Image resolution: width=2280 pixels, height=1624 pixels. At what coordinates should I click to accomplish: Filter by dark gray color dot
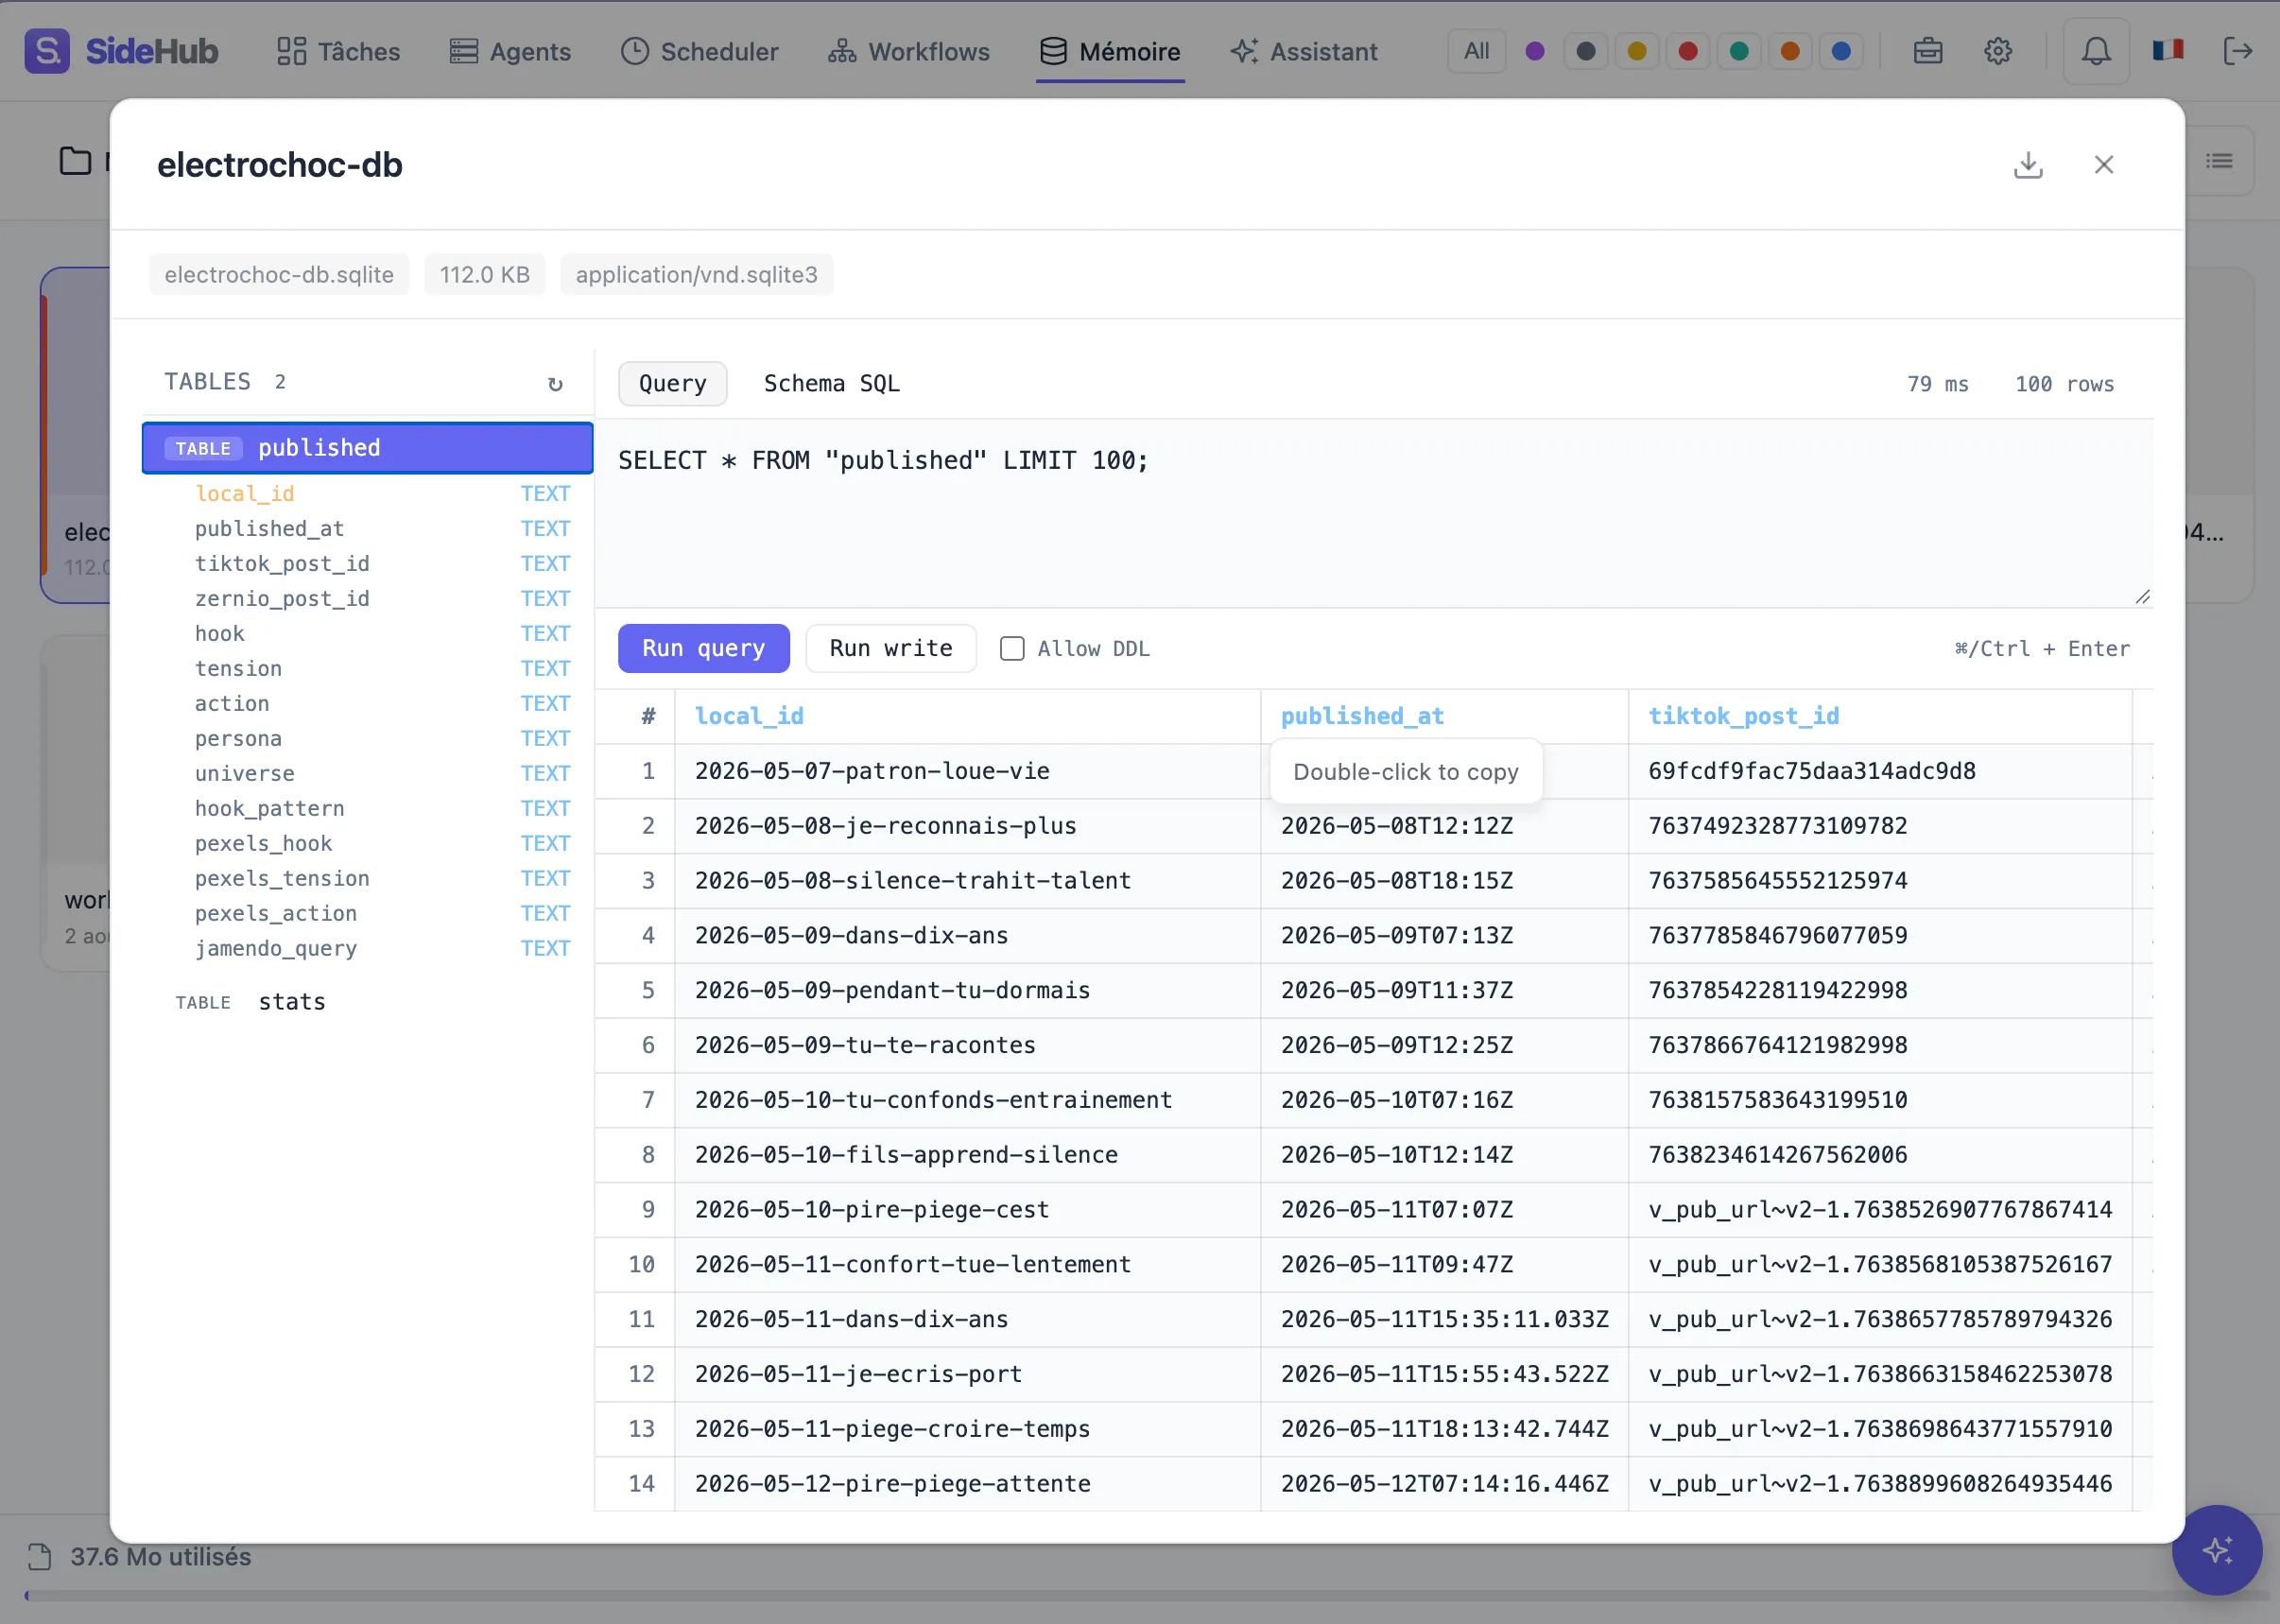pos(1585,51)
